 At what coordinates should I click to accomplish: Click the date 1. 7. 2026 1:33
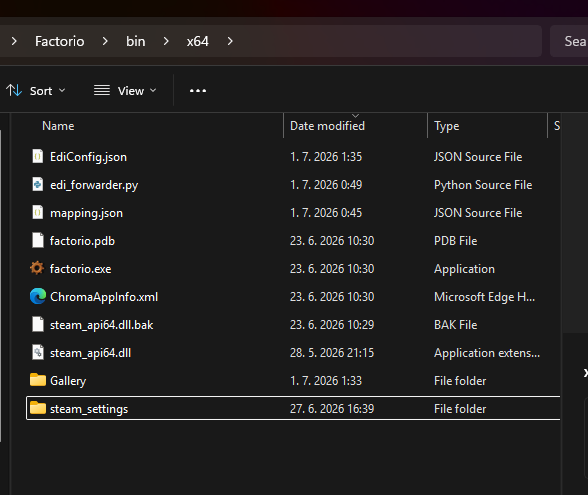pyautogui.click(x=326, y=381)
